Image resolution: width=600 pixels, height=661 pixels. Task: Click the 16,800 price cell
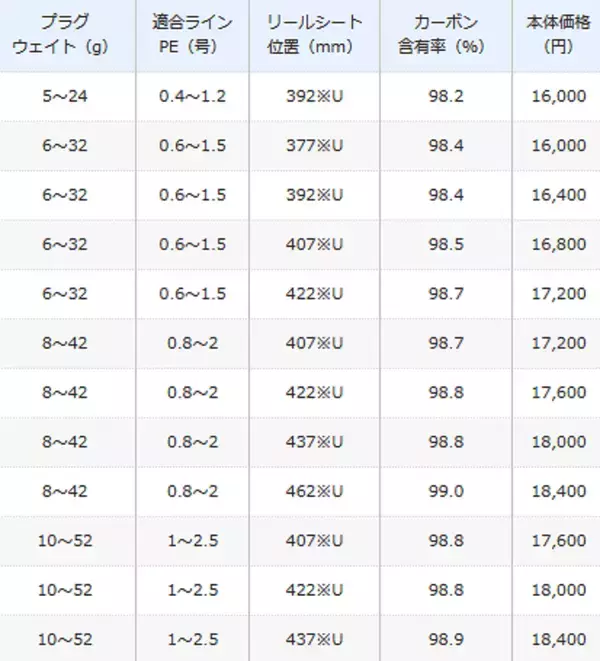click(561, 245)
